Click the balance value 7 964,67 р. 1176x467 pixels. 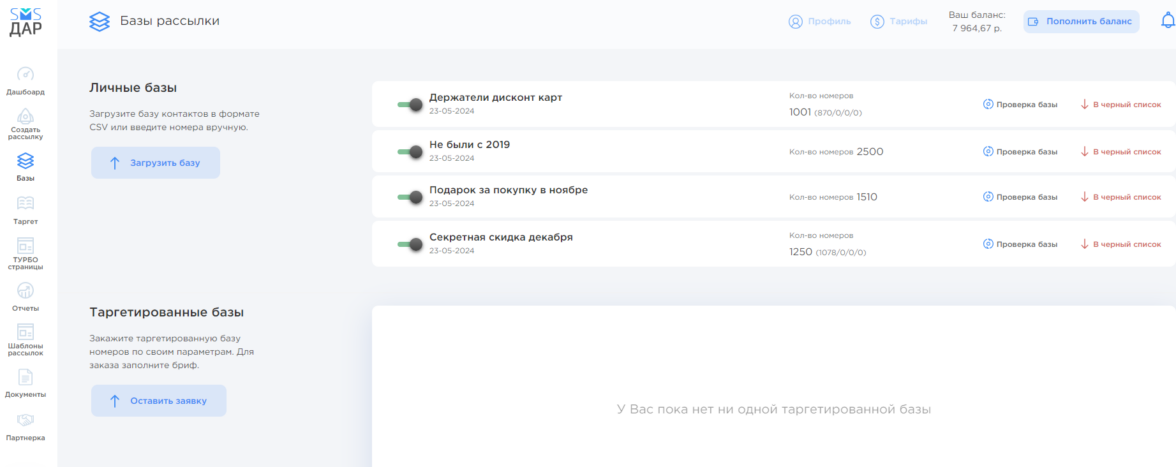pyautogui.click(x=976, y=28)
